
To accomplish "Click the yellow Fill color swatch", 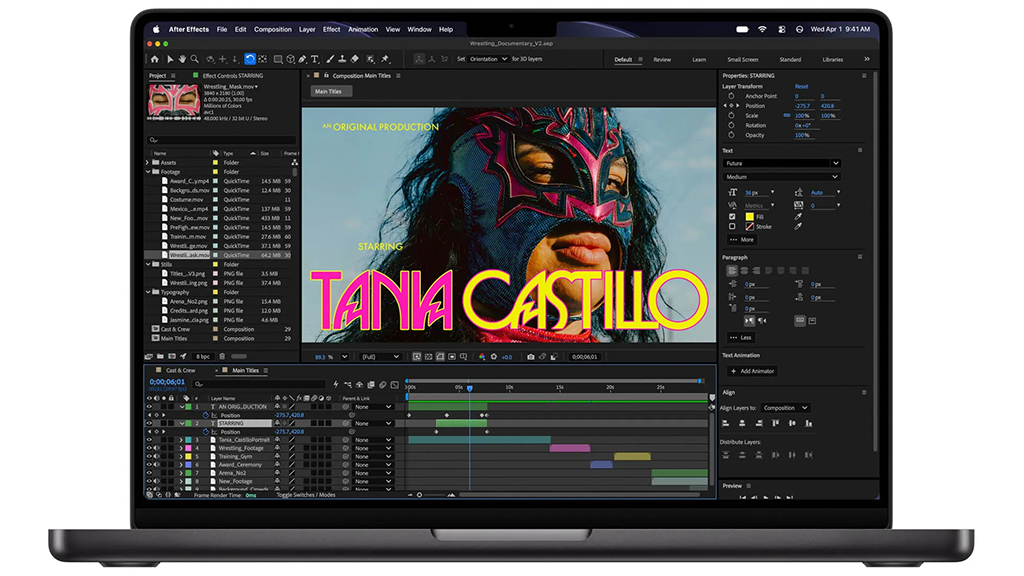I will (x=749, y=216).
